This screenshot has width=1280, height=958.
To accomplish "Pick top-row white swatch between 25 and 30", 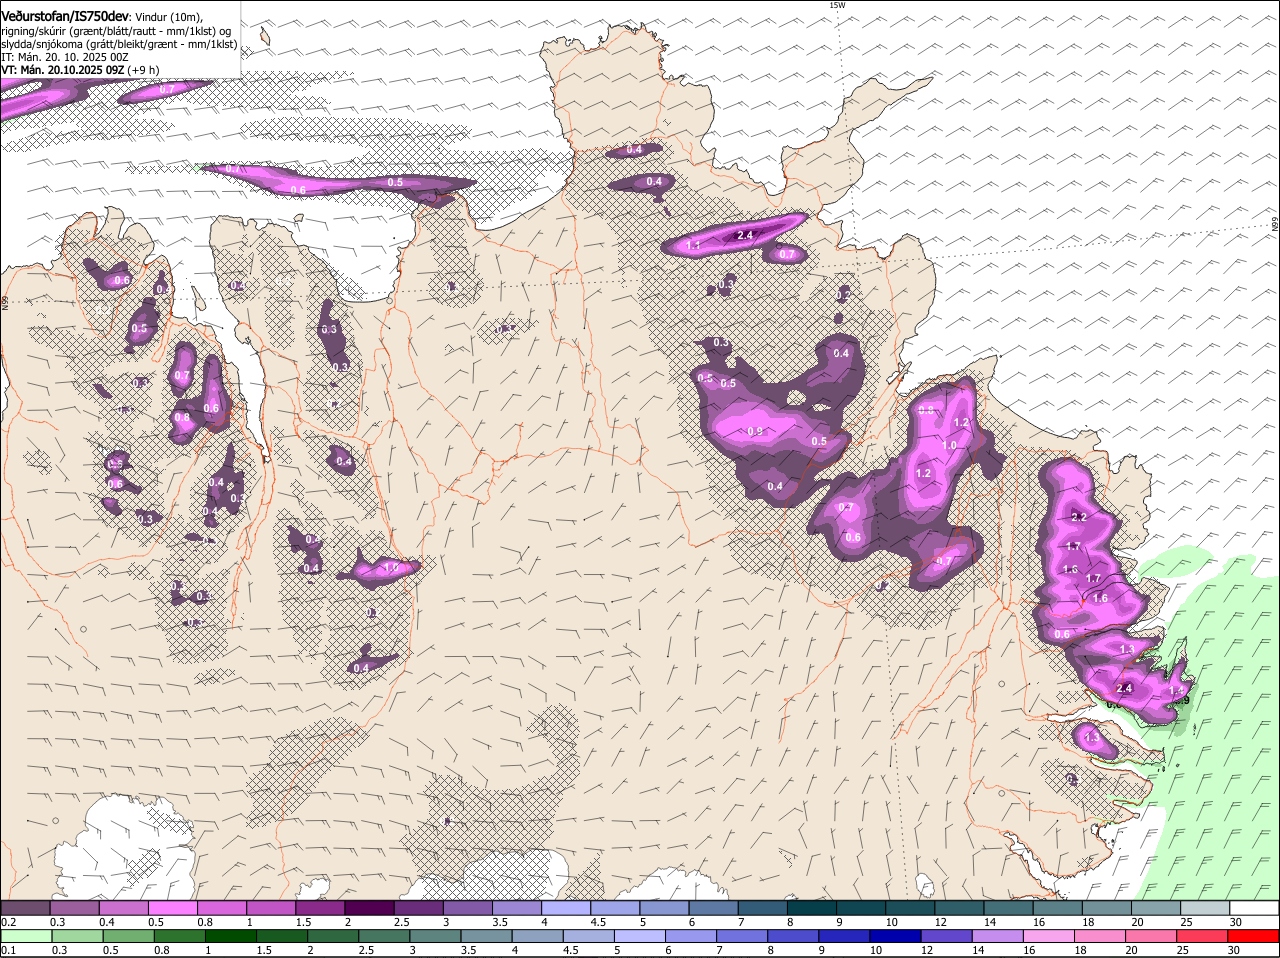I will pyautogui.click(x=1204, y=908).
